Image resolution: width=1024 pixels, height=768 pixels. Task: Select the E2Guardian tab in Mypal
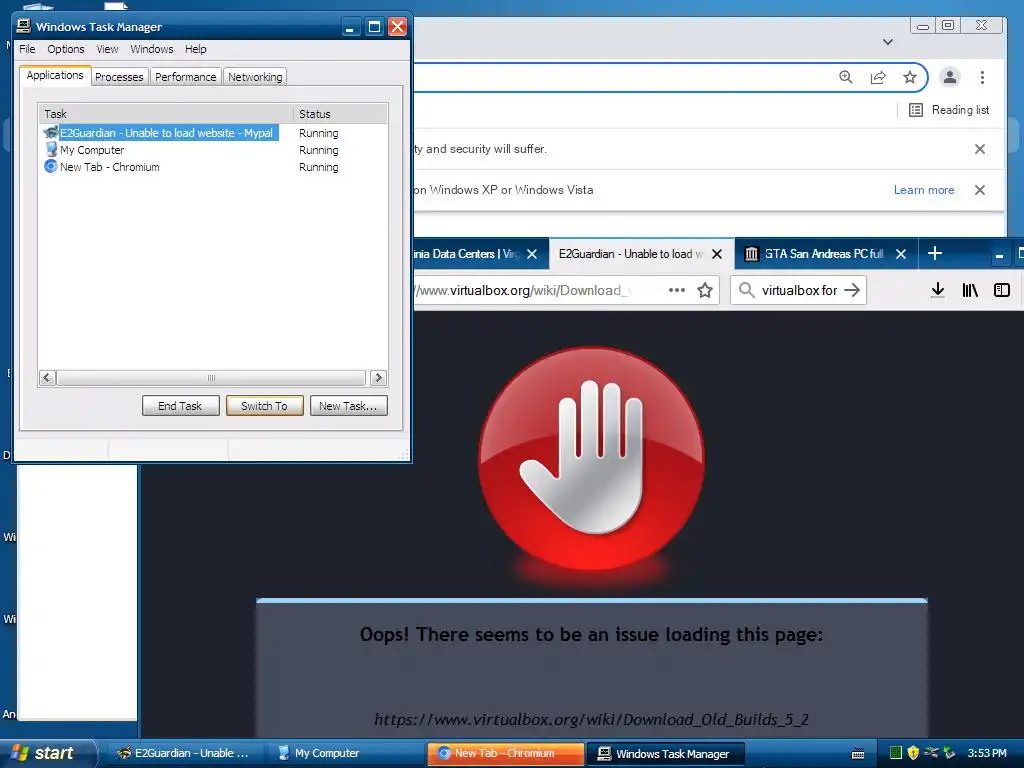point(631,254)
